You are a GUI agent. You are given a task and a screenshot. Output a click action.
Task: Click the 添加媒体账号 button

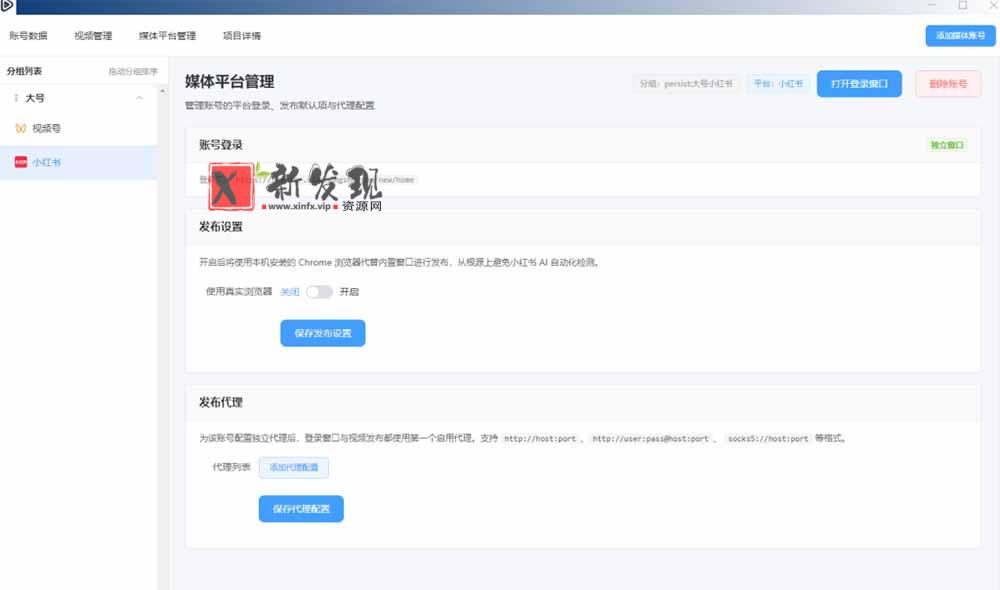pyautogui.click(x=960, y=36)
